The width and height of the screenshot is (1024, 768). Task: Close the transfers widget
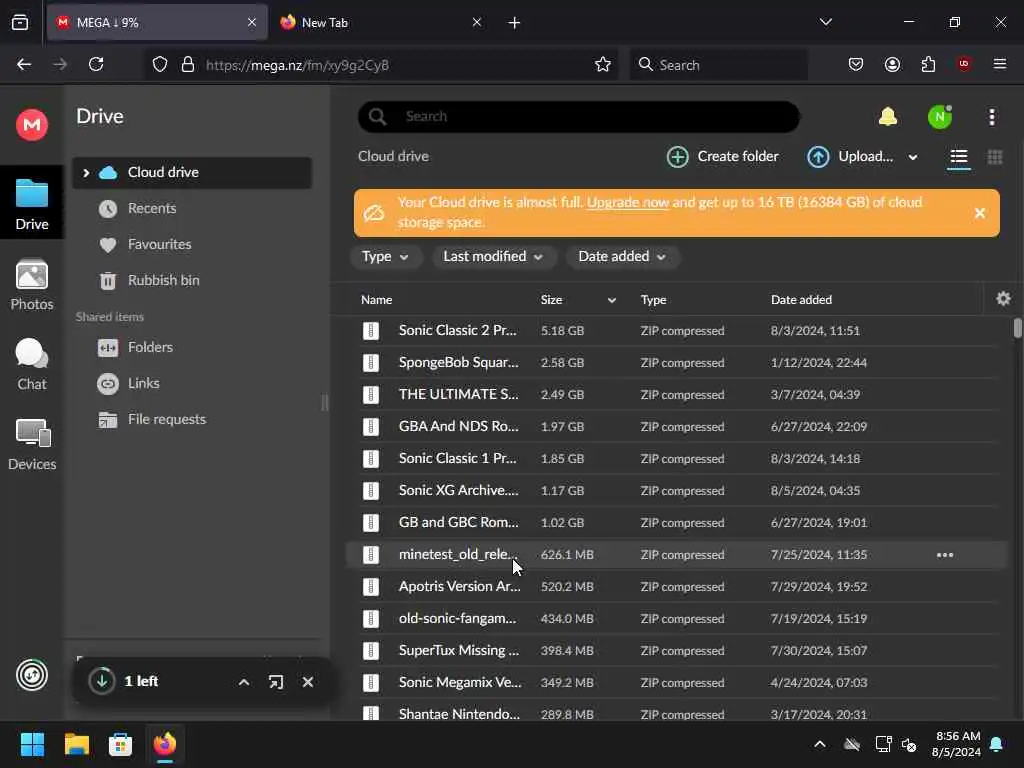tap(308, 682)
